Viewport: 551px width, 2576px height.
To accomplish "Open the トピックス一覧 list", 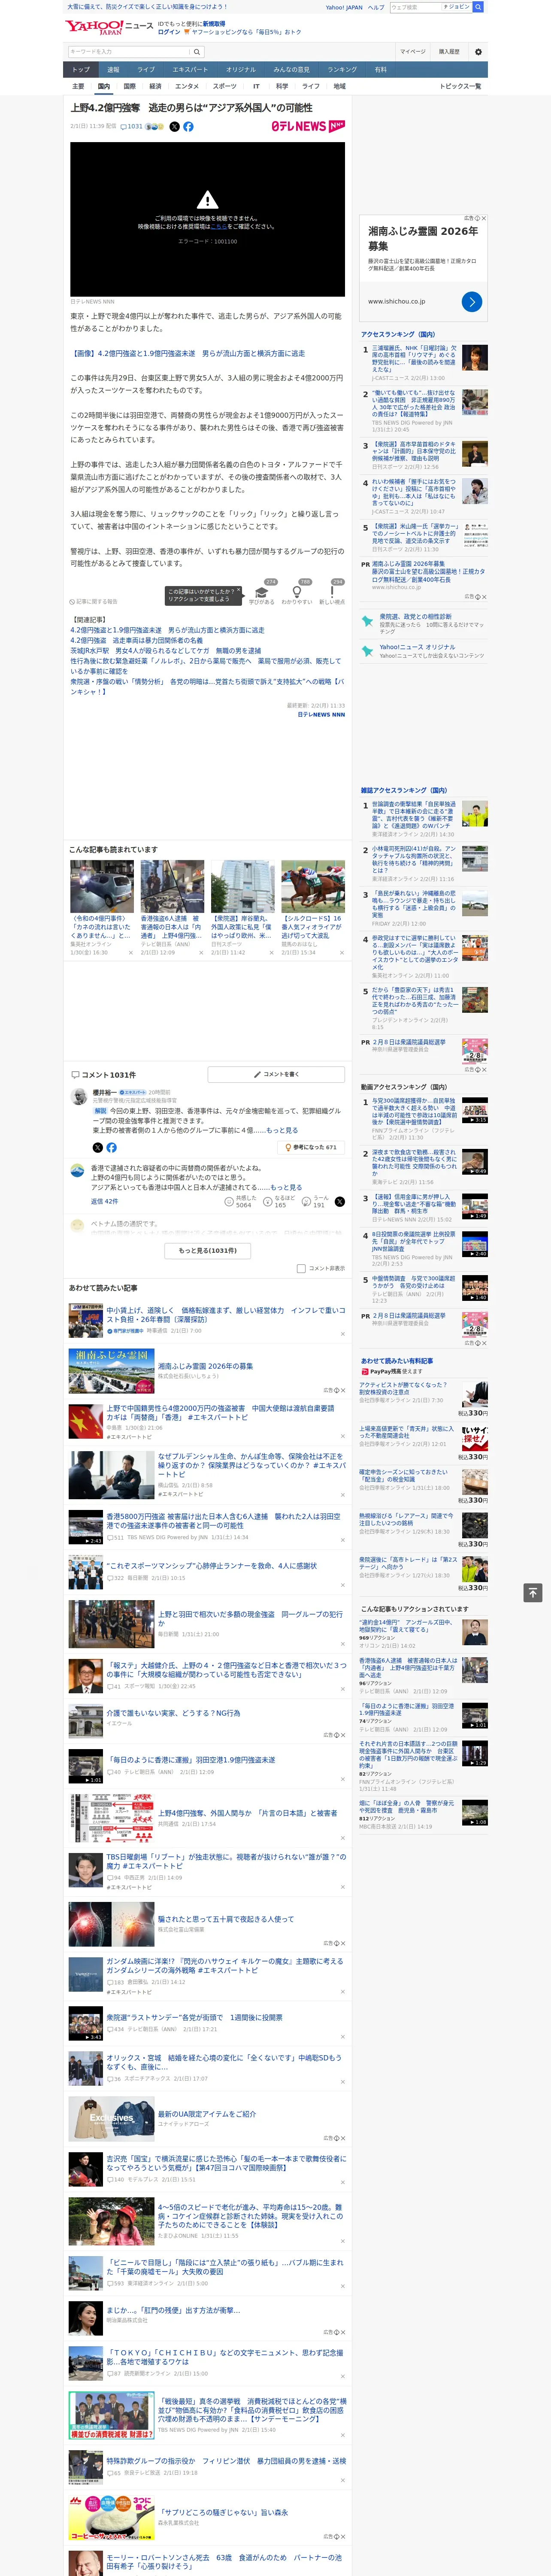I will (x=460, y=86).
